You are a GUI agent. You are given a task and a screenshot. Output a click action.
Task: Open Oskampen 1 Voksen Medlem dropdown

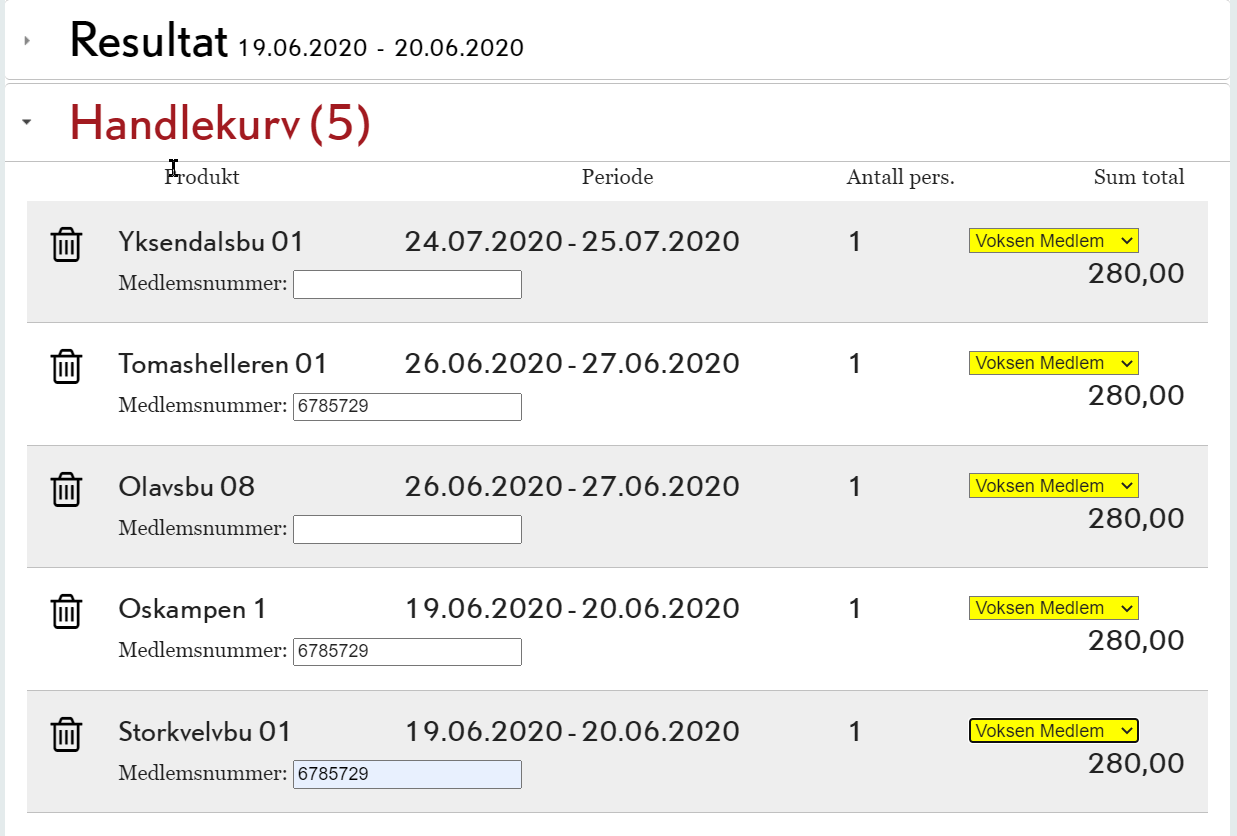[1053, 608]
